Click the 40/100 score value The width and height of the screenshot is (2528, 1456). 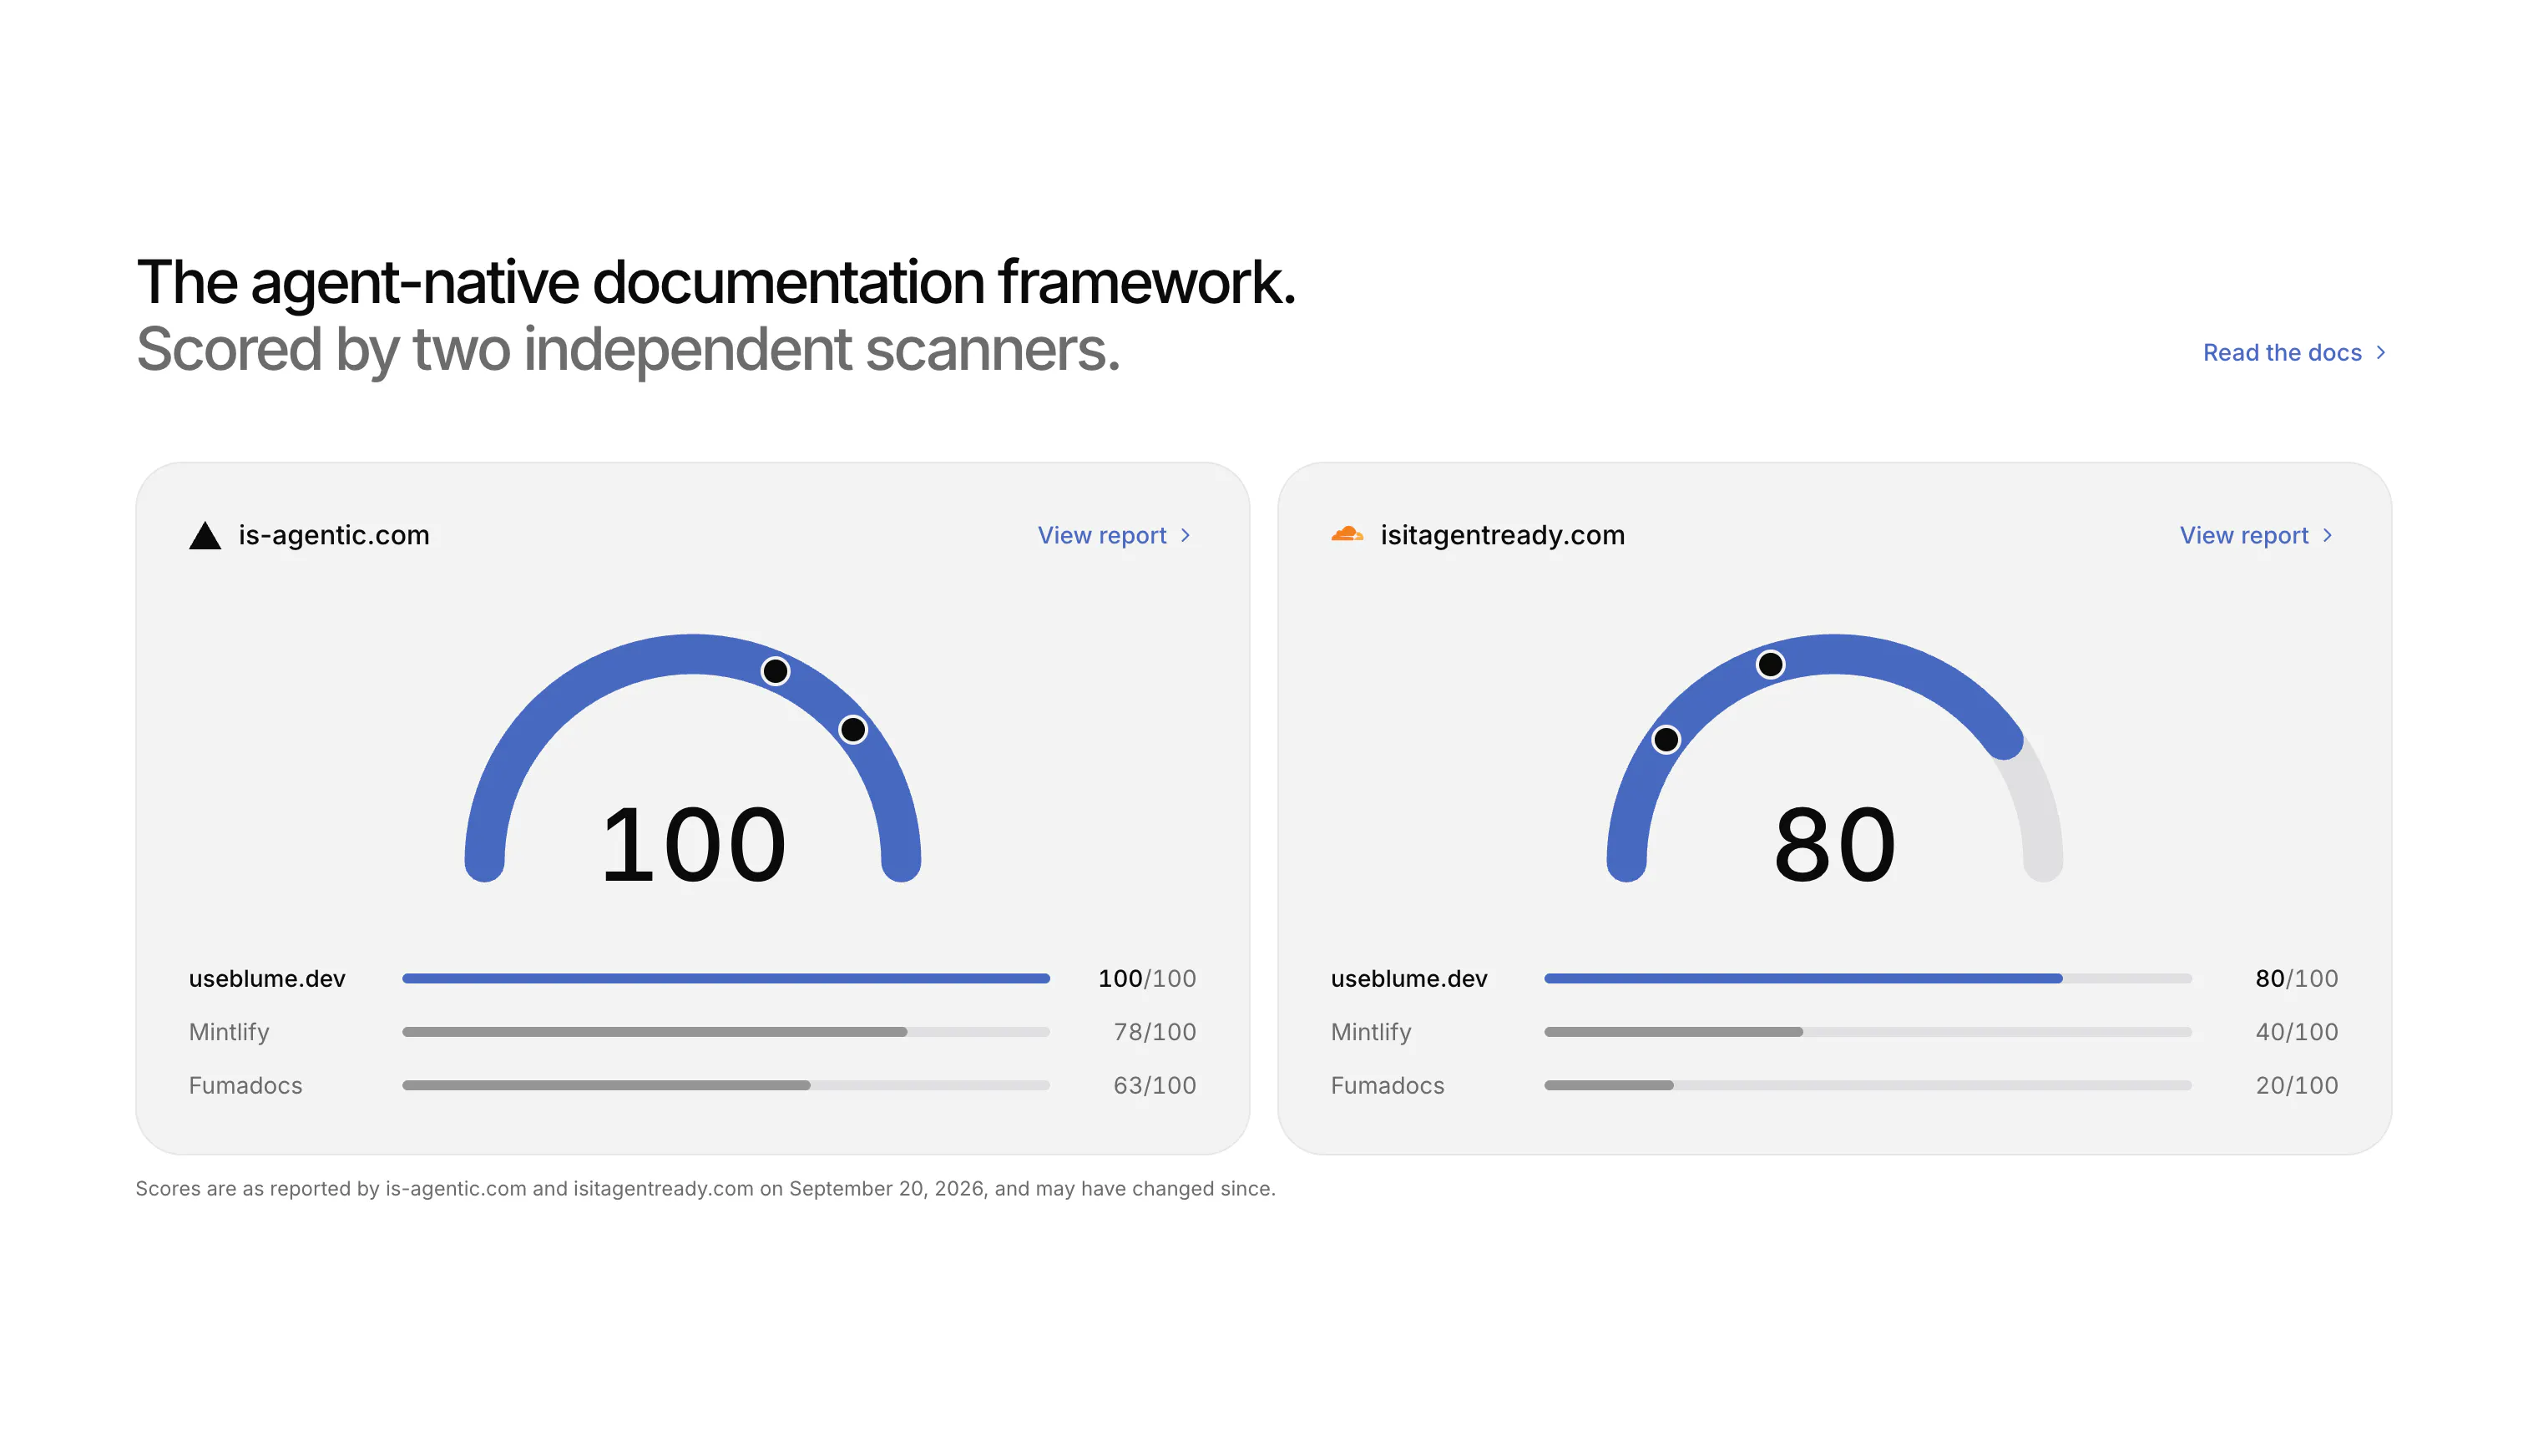click(x=2297, y=1031)
